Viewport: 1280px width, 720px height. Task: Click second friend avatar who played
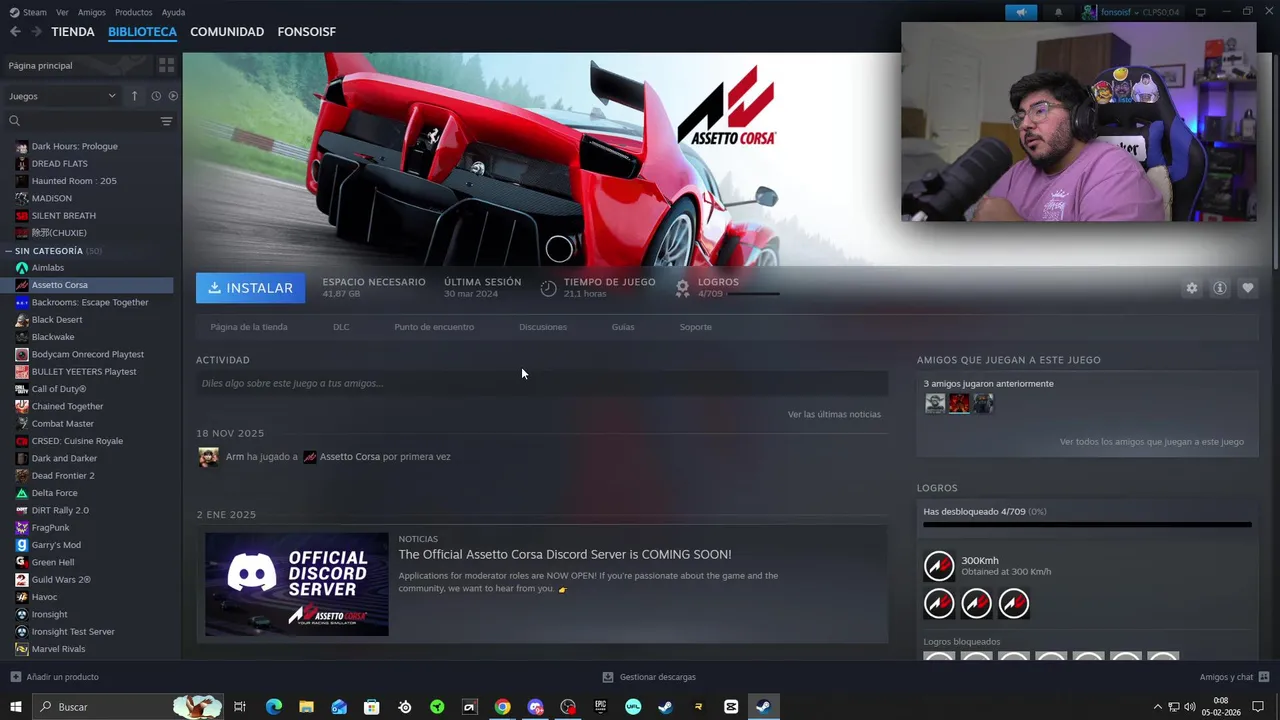click(959, 403)
